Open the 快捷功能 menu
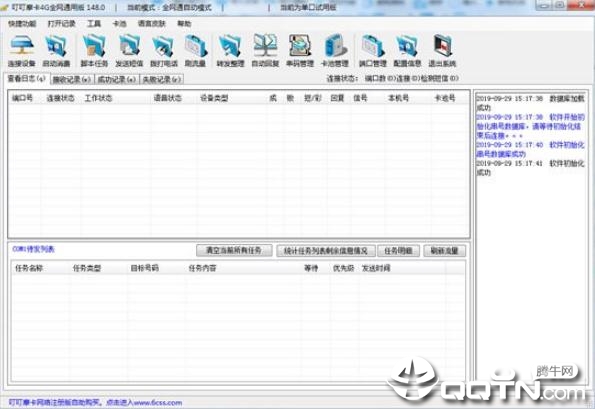The image size is (595, 409). (x=22, y=24)
